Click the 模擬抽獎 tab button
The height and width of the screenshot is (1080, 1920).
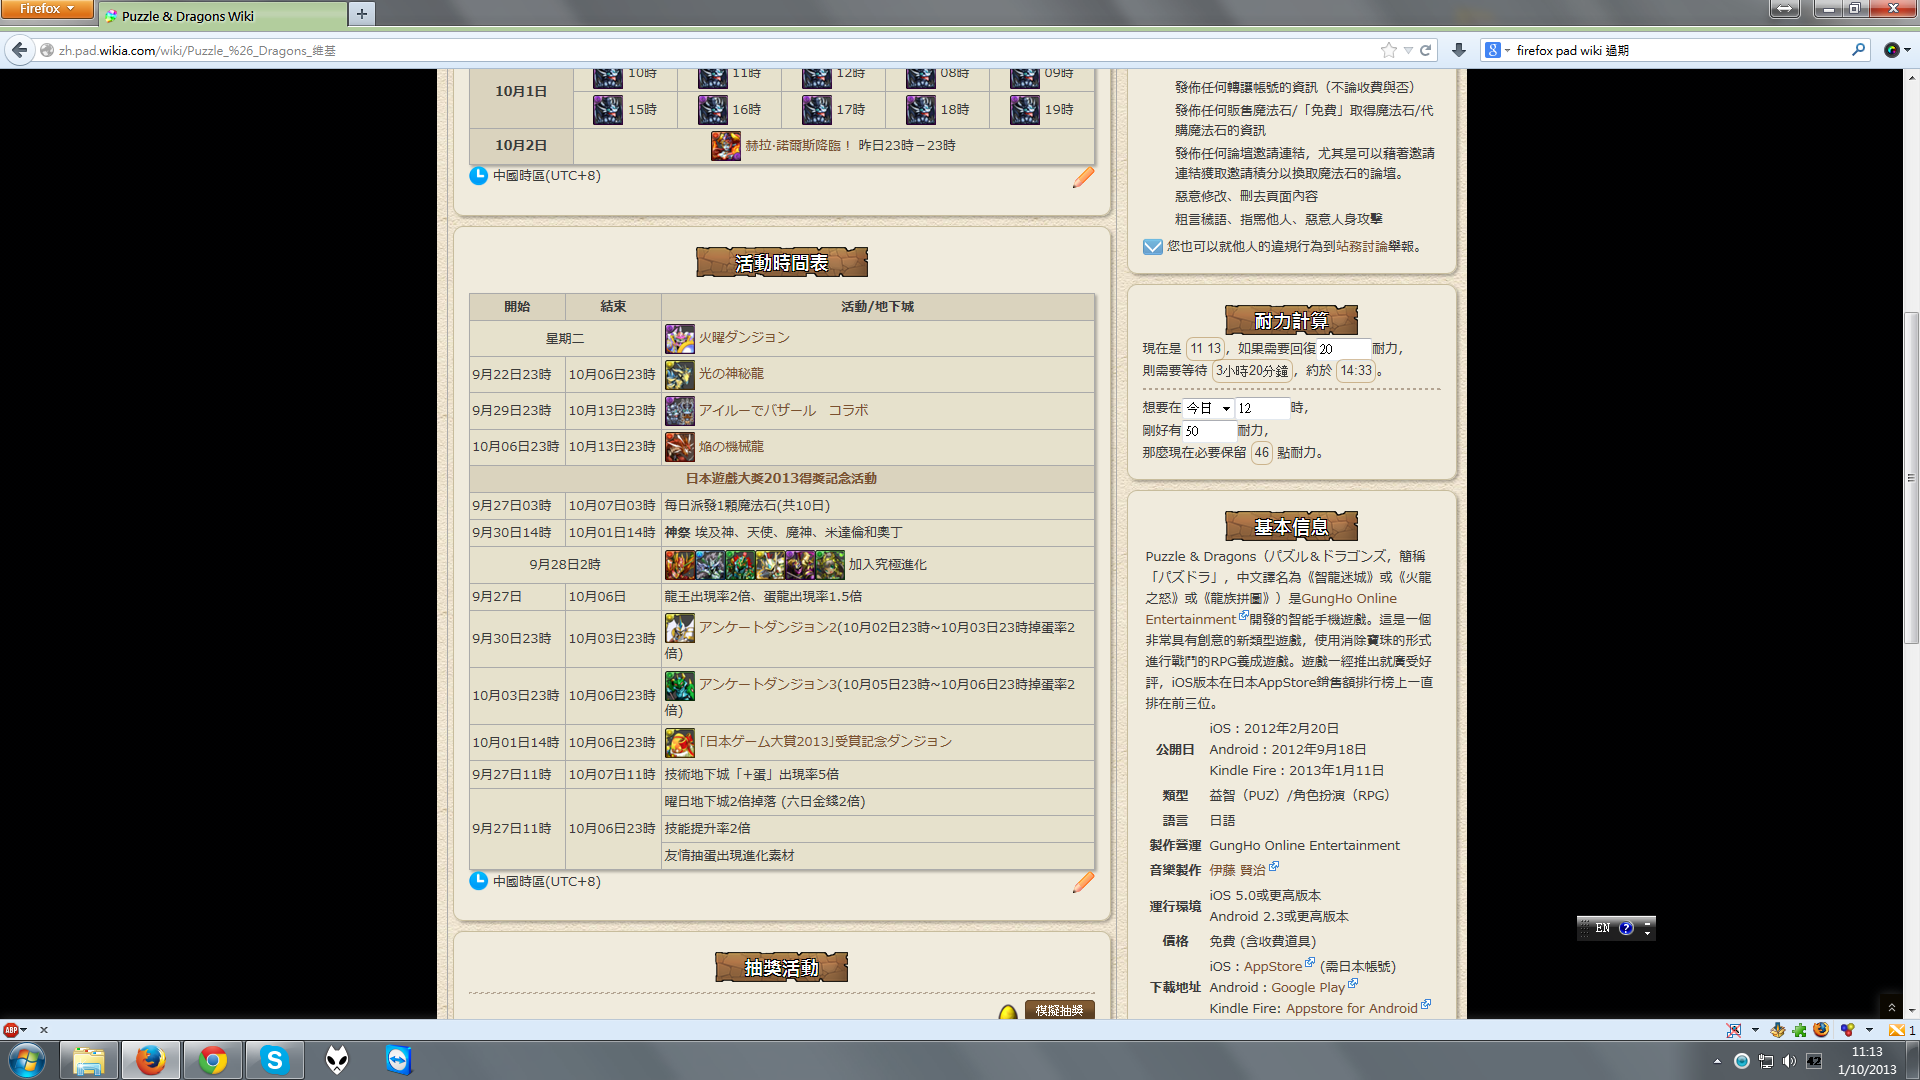point(1059,1010)
